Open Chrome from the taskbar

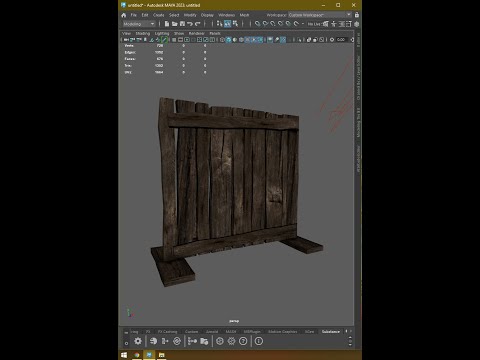pos(137,355)
